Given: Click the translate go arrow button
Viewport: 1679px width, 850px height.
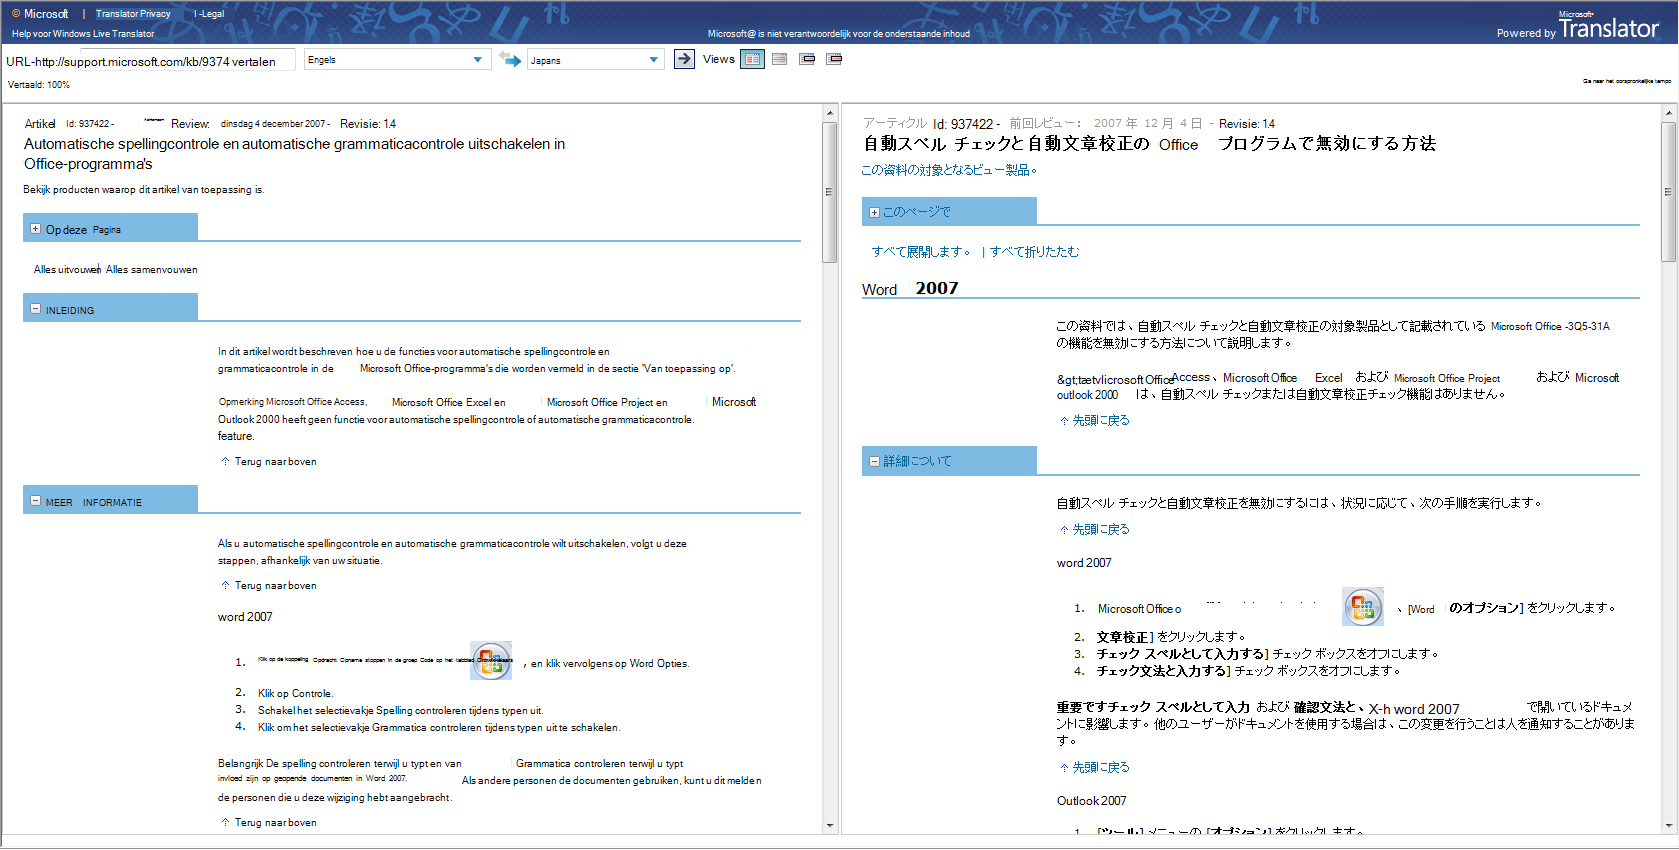Looking at the screenshot, I should (684, 59).
